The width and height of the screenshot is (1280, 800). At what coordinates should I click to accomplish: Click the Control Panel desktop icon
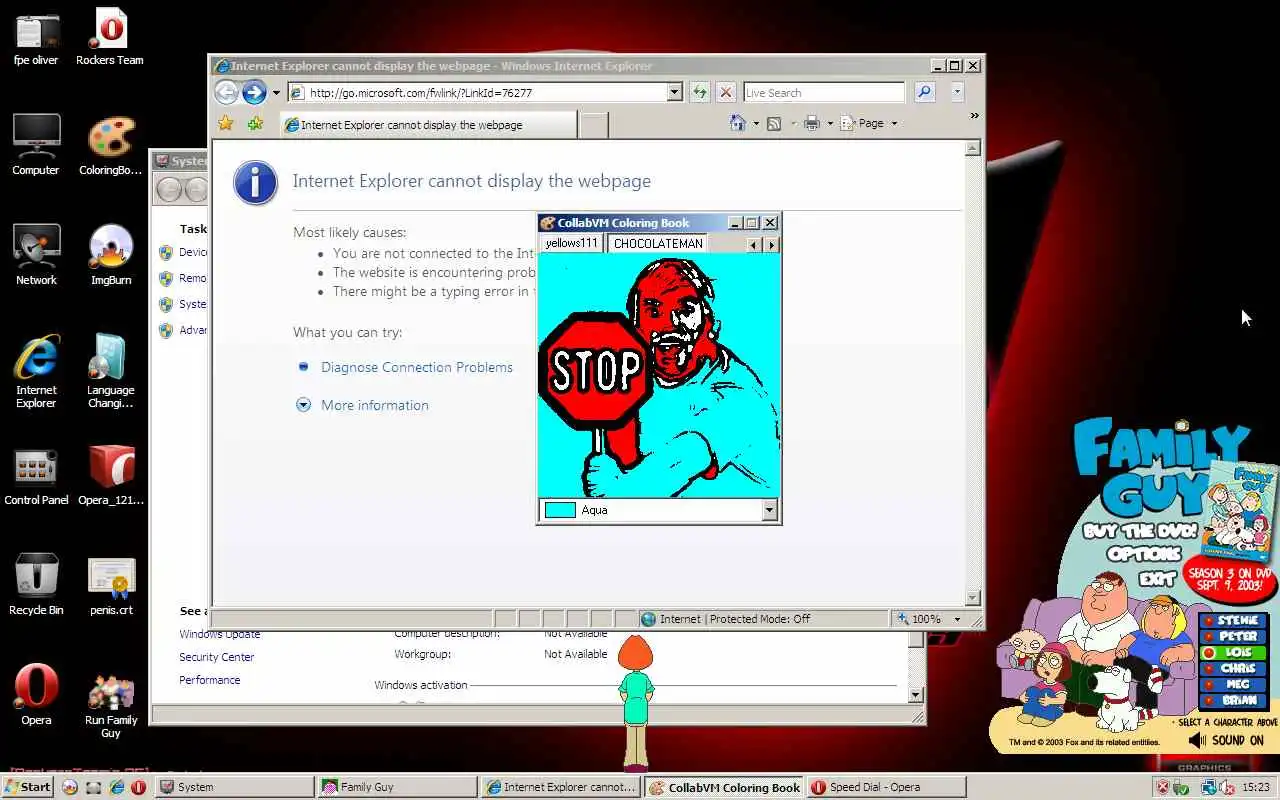tap(36, 475)
